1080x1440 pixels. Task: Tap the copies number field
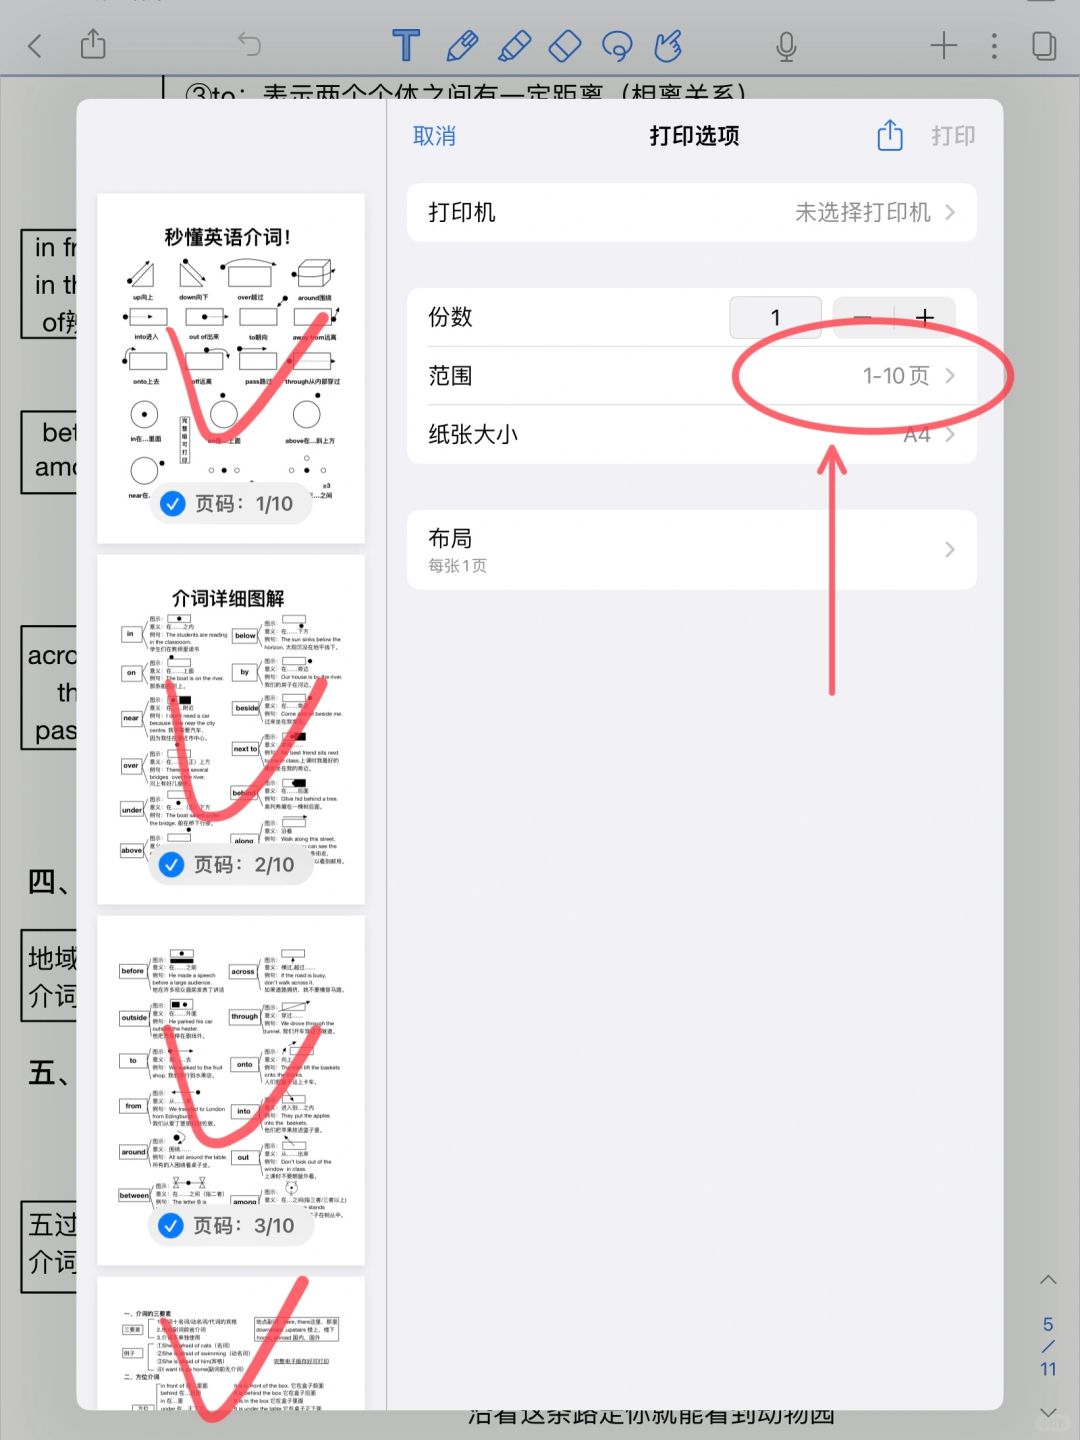(x=775, y=318)
